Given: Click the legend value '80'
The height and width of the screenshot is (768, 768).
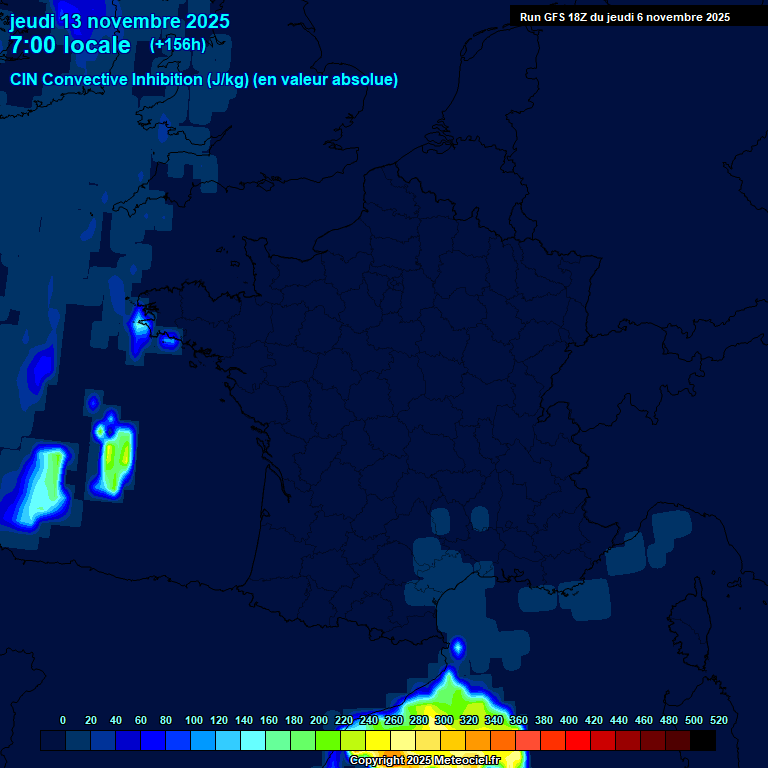Looking at the screenshot, I should (x=166, y=720).
